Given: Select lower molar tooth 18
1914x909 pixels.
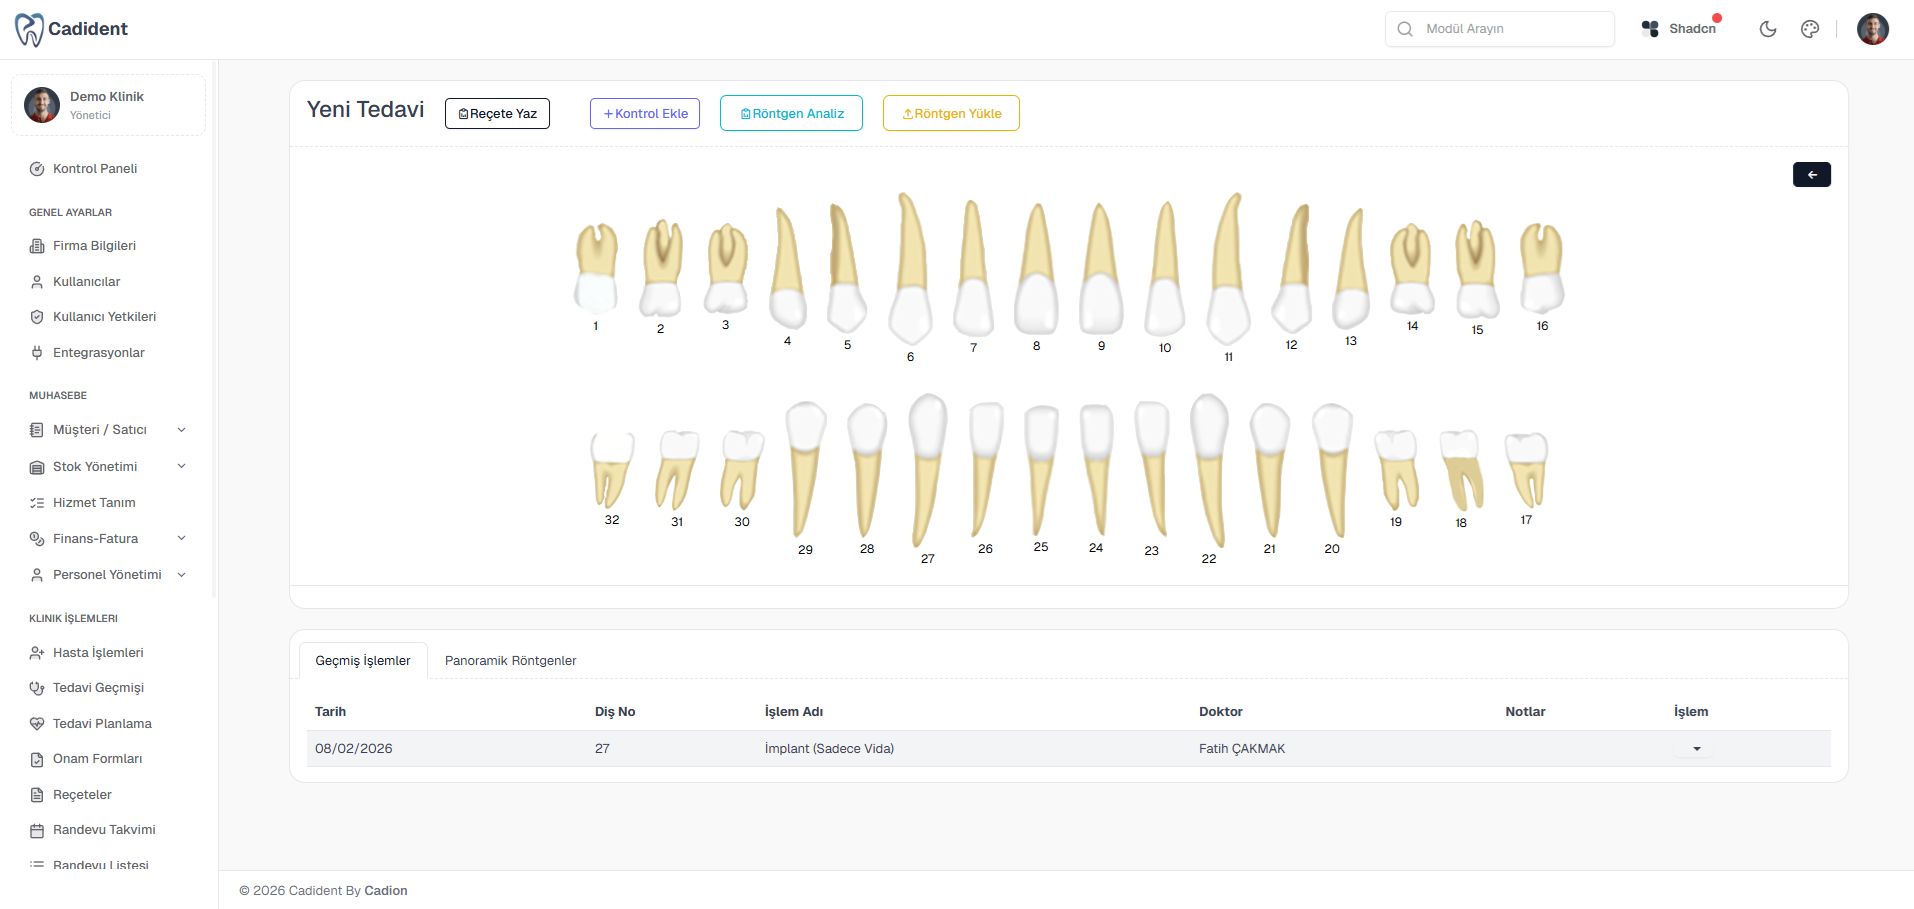Looking at the screenshot, I should coord(1461,470).
